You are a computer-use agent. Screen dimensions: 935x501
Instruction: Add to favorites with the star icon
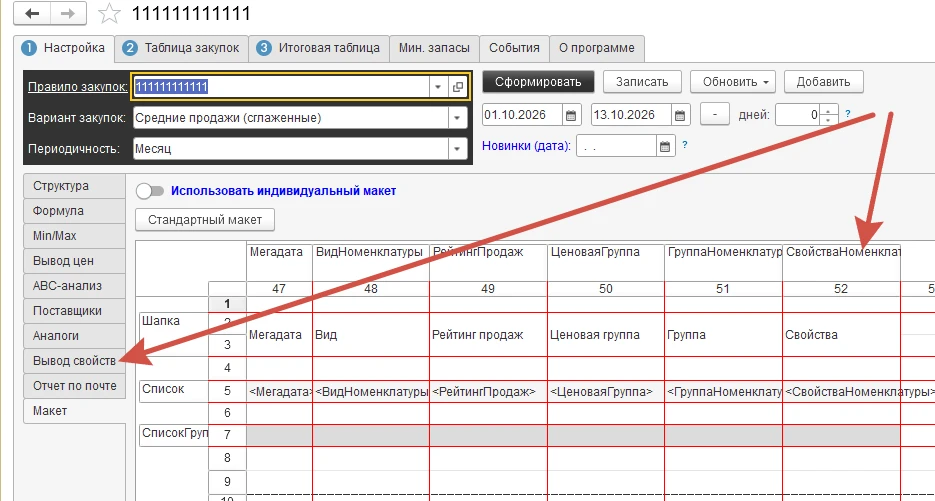coord(109,13)
